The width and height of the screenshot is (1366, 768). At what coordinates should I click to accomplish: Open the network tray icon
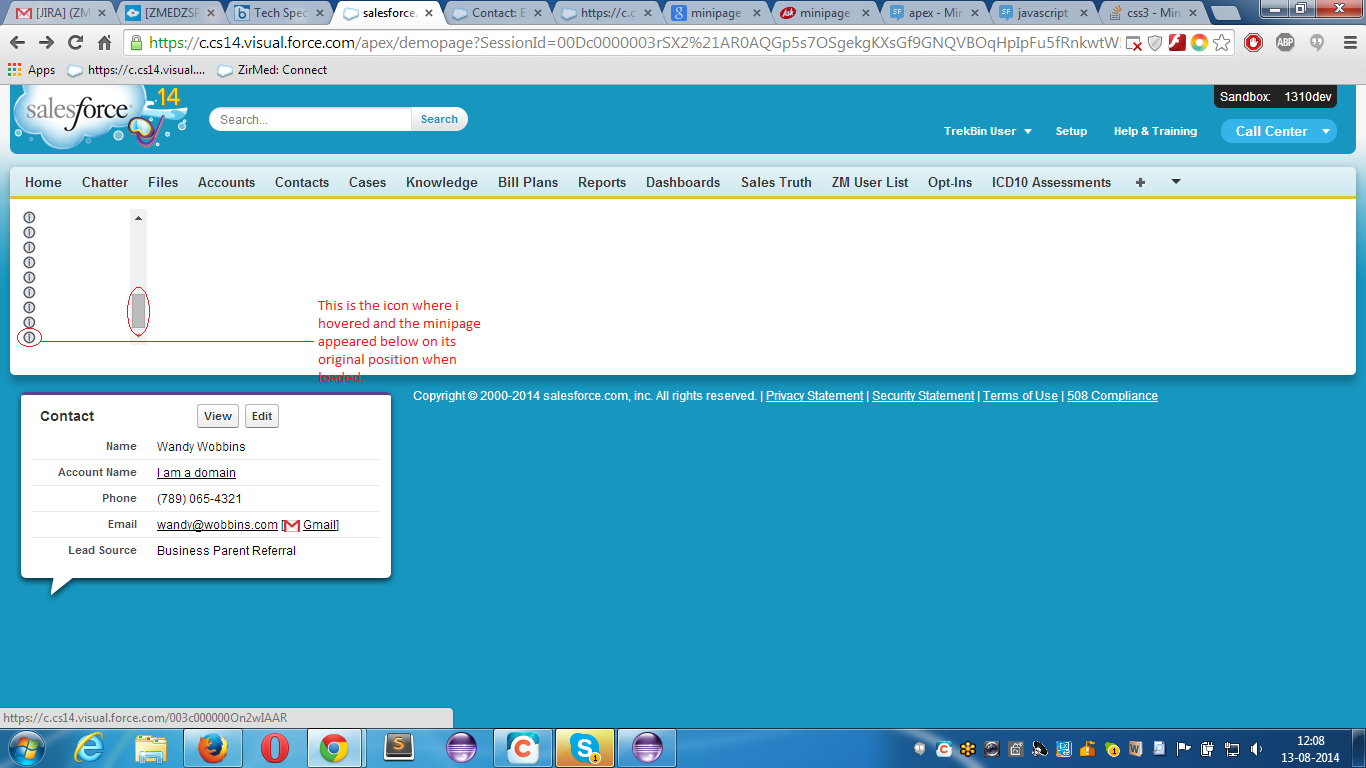coord(1232,748)
